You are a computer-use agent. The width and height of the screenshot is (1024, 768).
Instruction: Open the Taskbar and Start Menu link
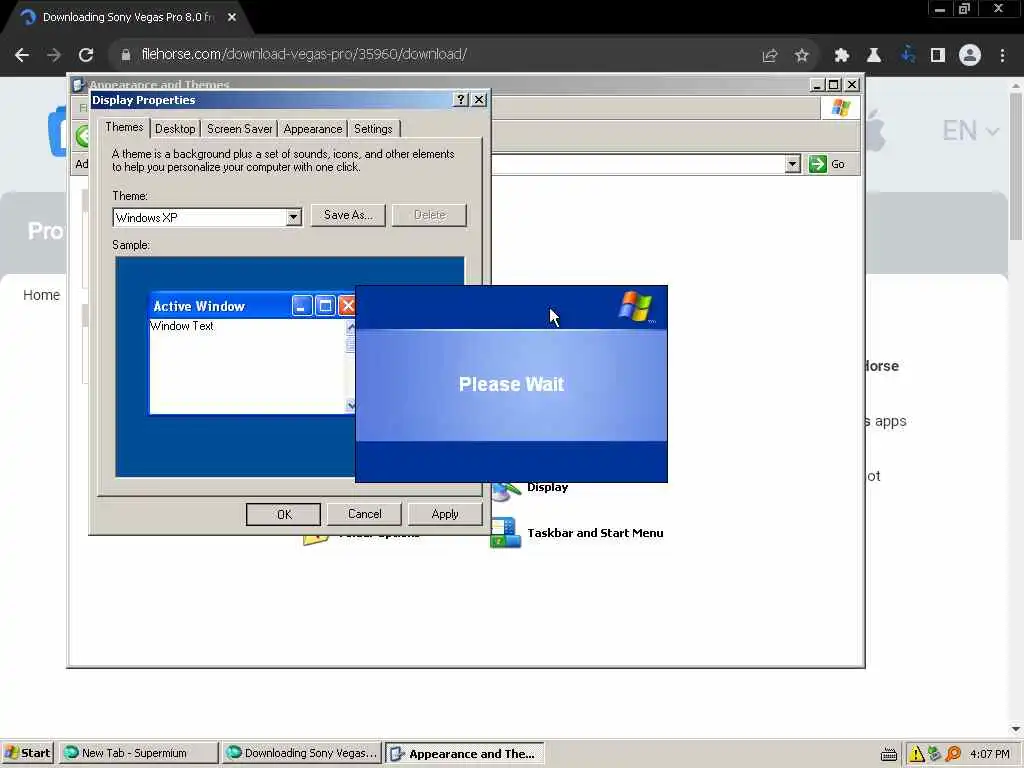[x=595, y=534]
